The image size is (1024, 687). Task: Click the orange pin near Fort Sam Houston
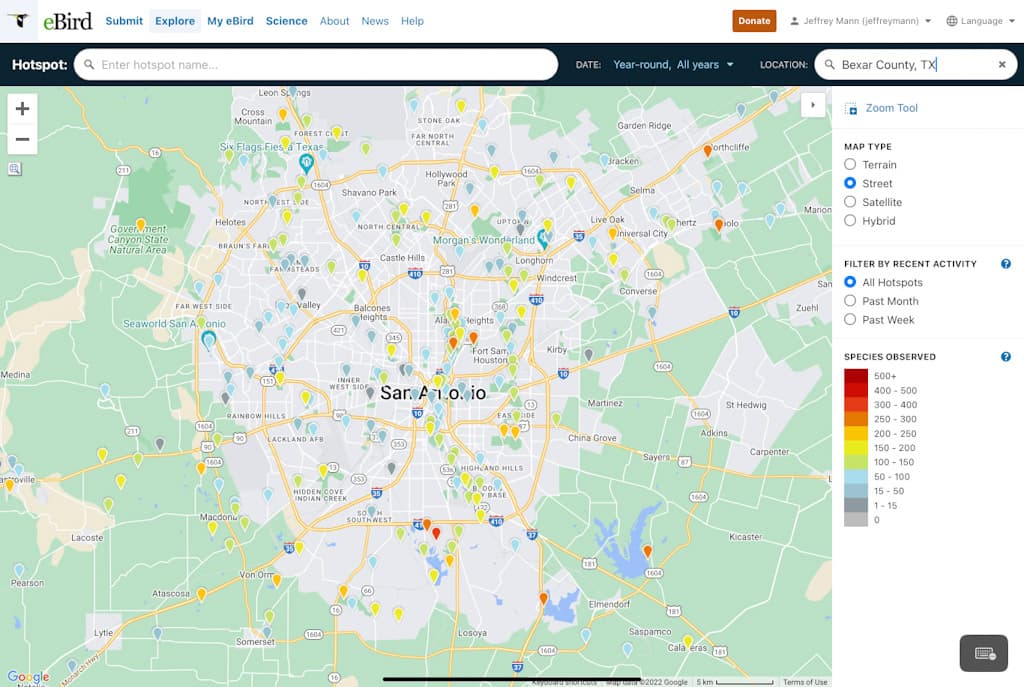click(473, 338)
